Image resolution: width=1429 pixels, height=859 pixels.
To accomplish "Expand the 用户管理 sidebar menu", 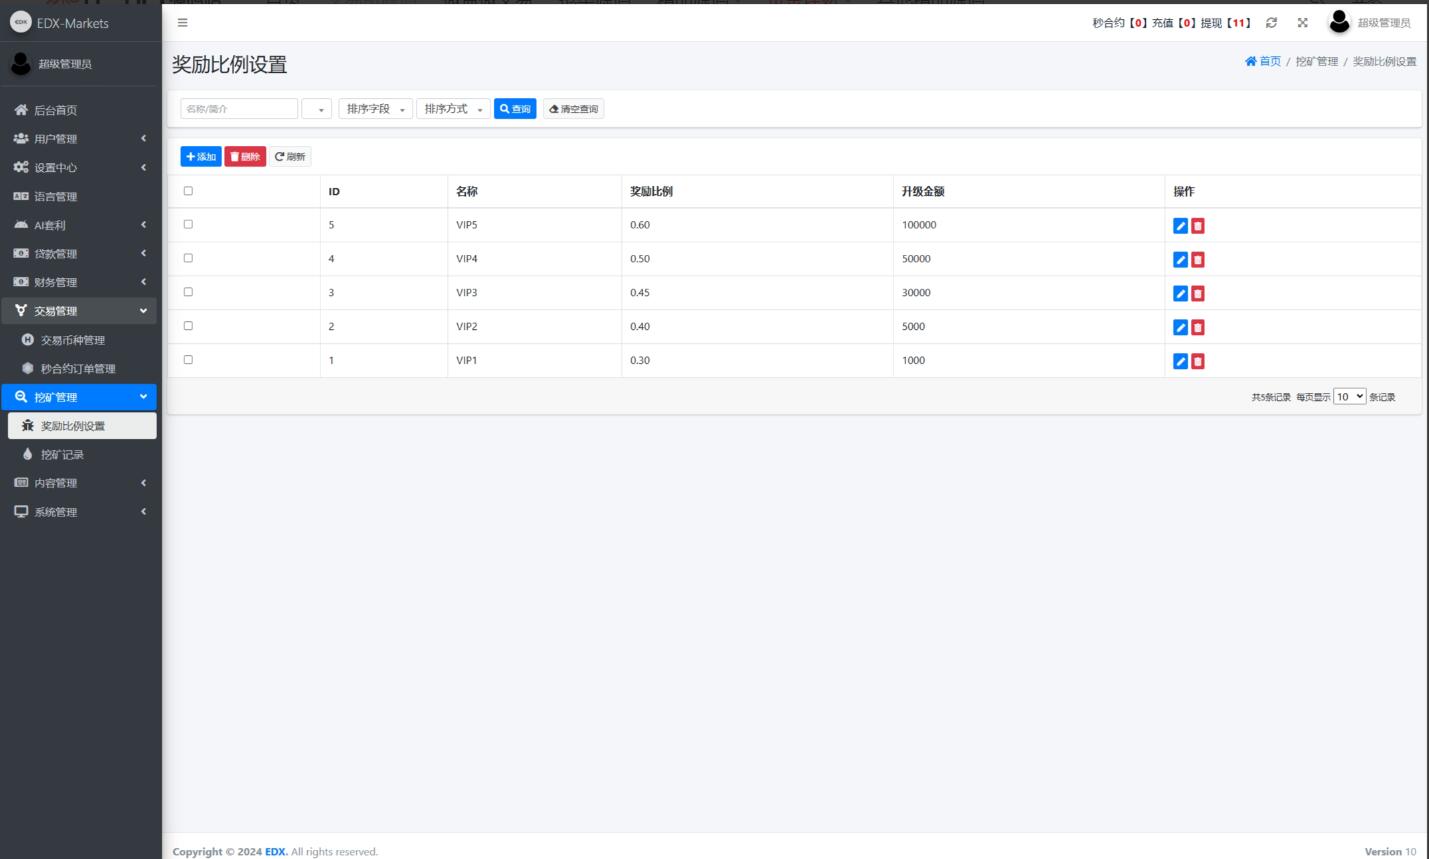I will (78, 139).
